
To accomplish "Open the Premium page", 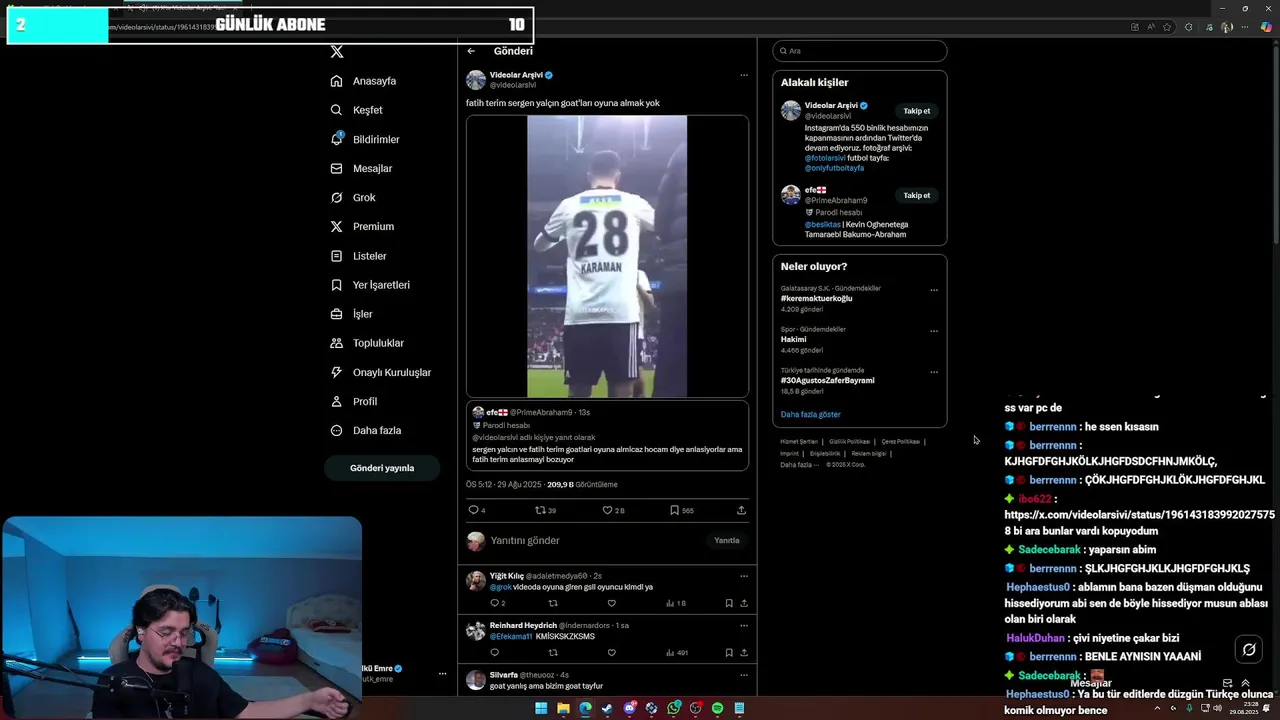I will 362,226.
